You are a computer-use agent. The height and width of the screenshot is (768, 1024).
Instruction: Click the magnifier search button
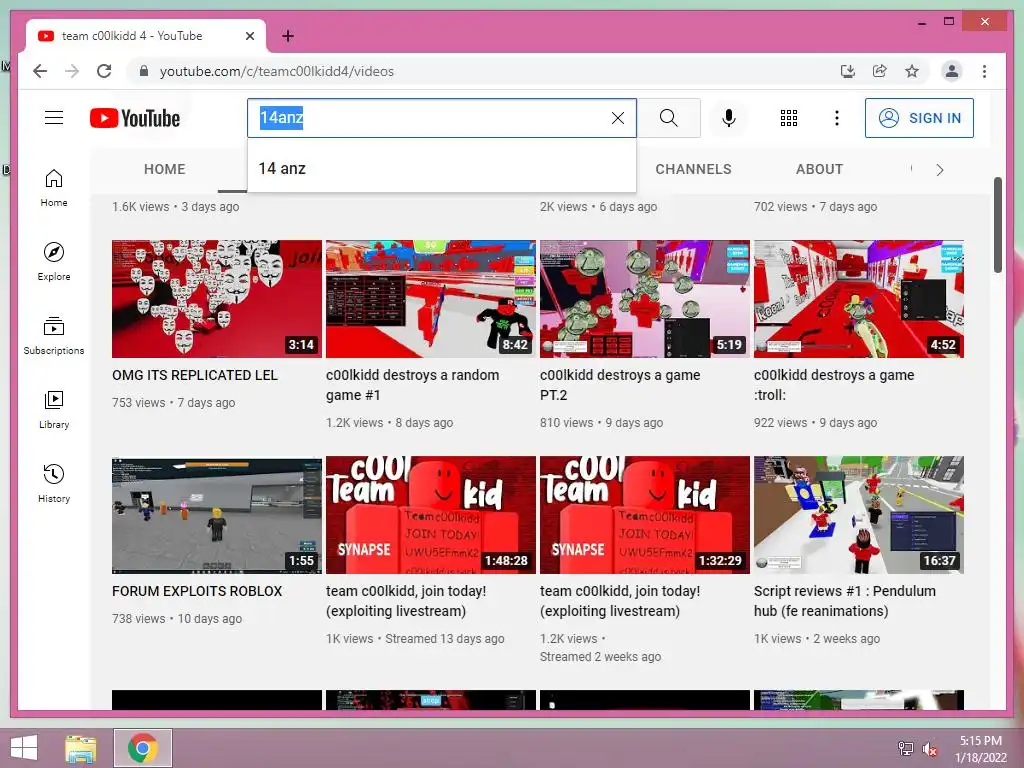point(668,118)
